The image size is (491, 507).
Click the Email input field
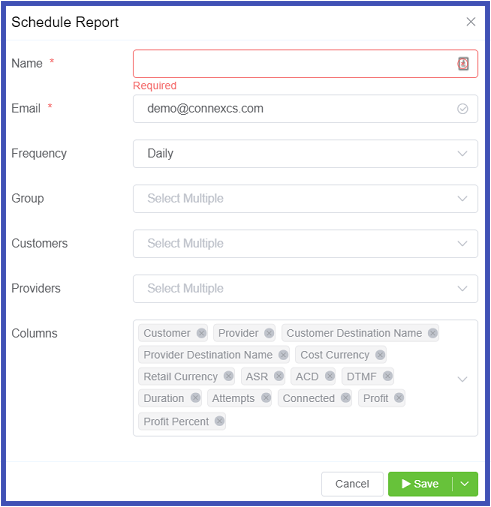click(305, 109)
